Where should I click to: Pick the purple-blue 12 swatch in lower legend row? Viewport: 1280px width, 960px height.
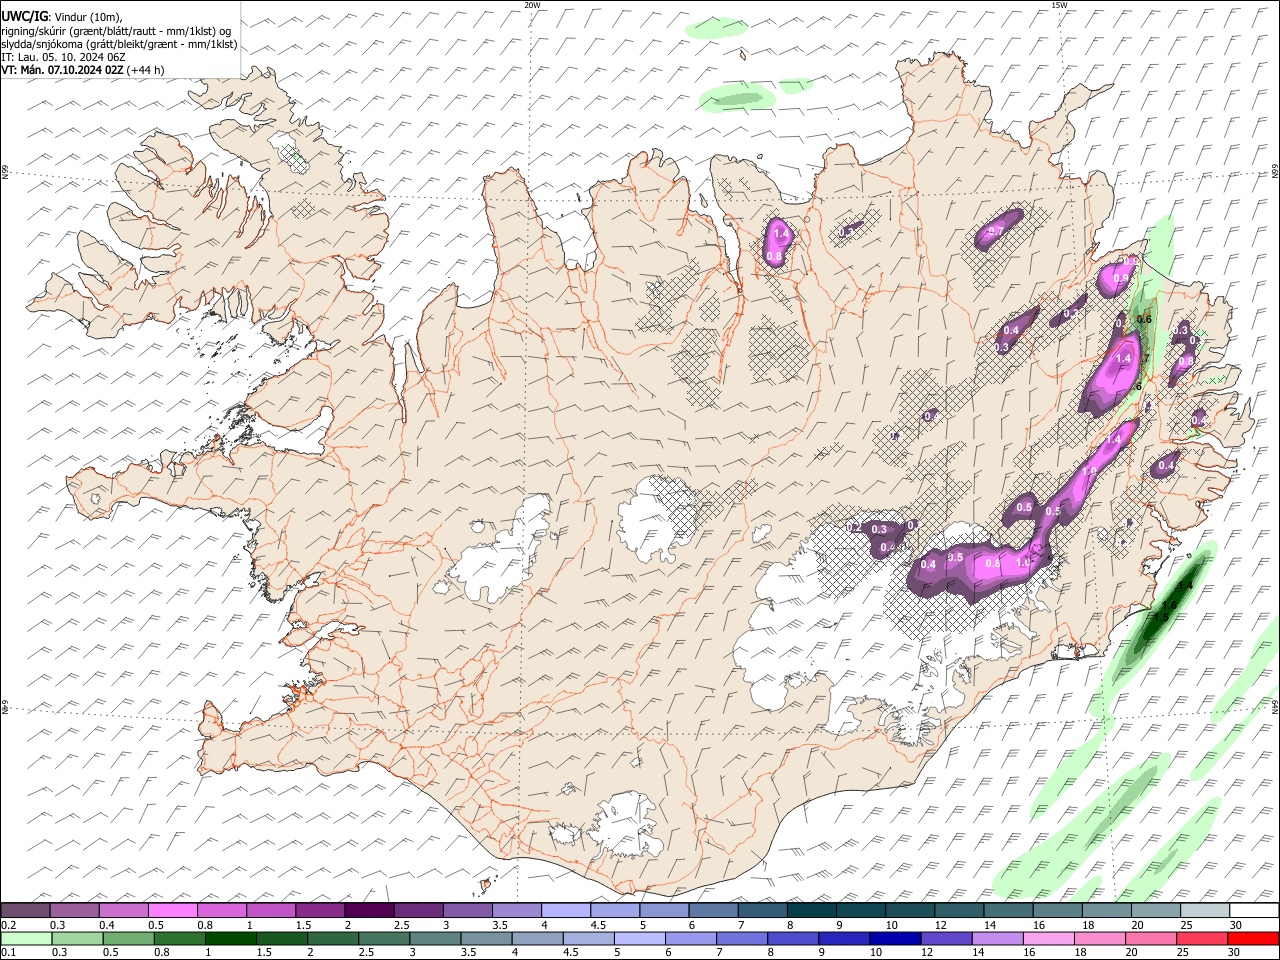pyautogui.click(x=945, y=938)
